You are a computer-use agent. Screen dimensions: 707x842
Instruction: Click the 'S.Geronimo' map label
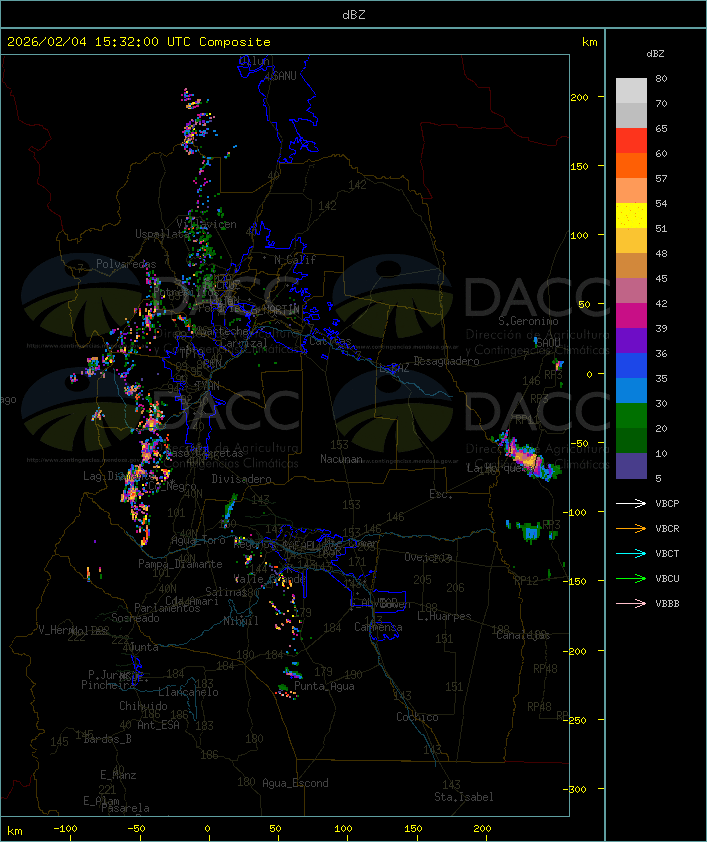[x=528, y=321]
